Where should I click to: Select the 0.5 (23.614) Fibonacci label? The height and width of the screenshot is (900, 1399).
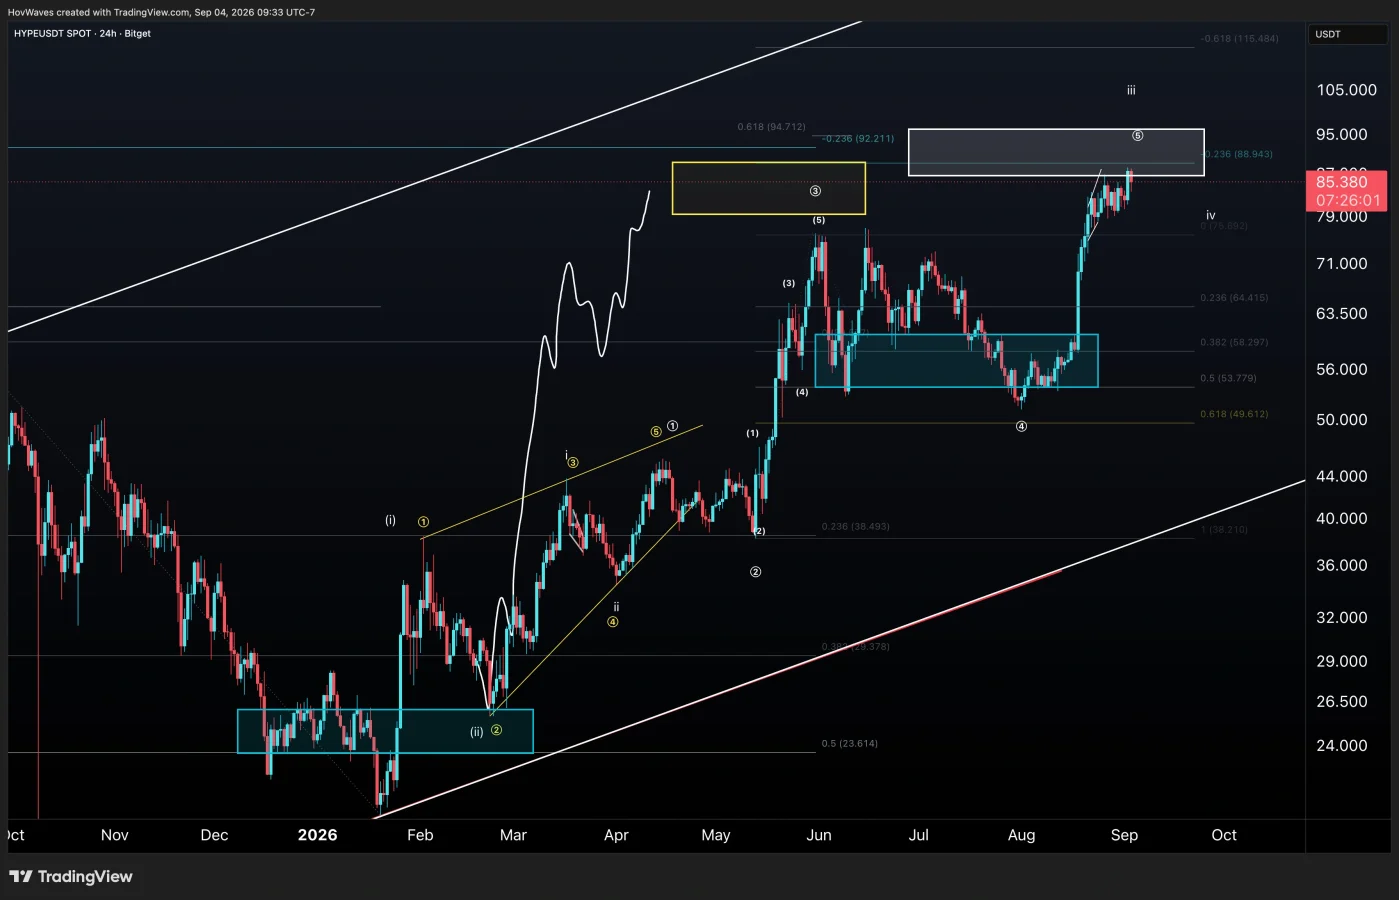tap(849, 743)
